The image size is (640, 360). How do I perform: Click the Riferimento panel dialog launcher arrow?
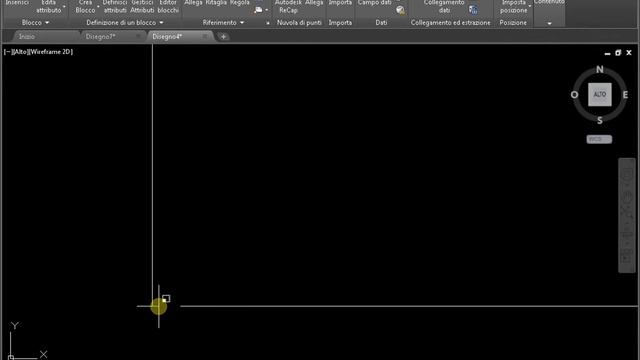click(268, 23)
